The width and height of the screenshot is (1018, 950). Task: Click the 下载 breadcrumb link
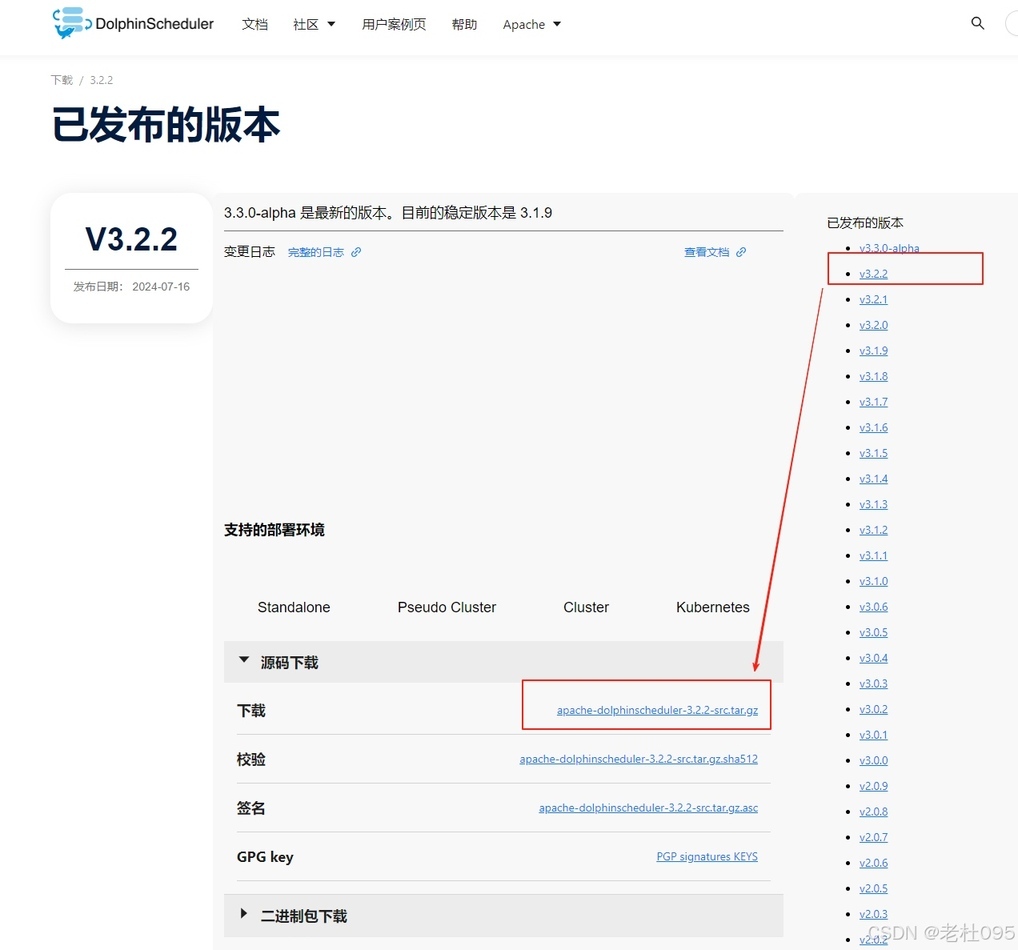point(62,80)
